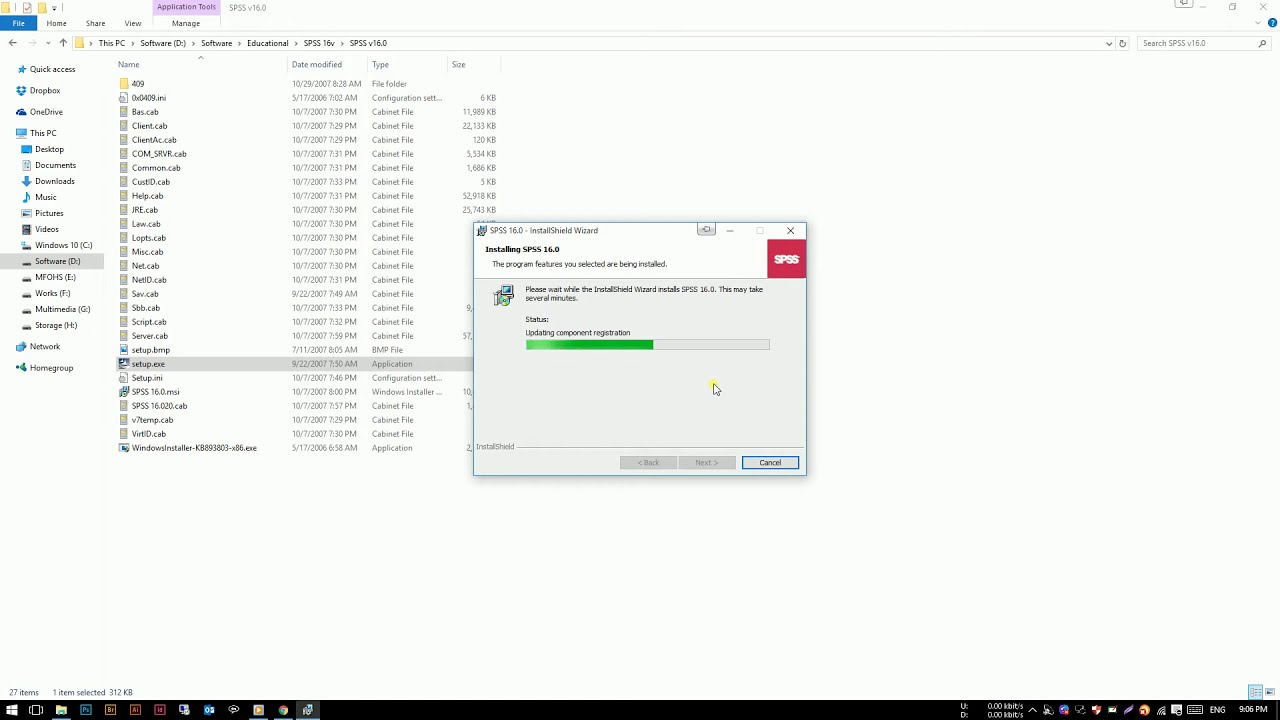Image resolution: width=1280 pixels, height=720 pixels.
Task: Open Network in the navigation pane
Action: tap(45, 346)
